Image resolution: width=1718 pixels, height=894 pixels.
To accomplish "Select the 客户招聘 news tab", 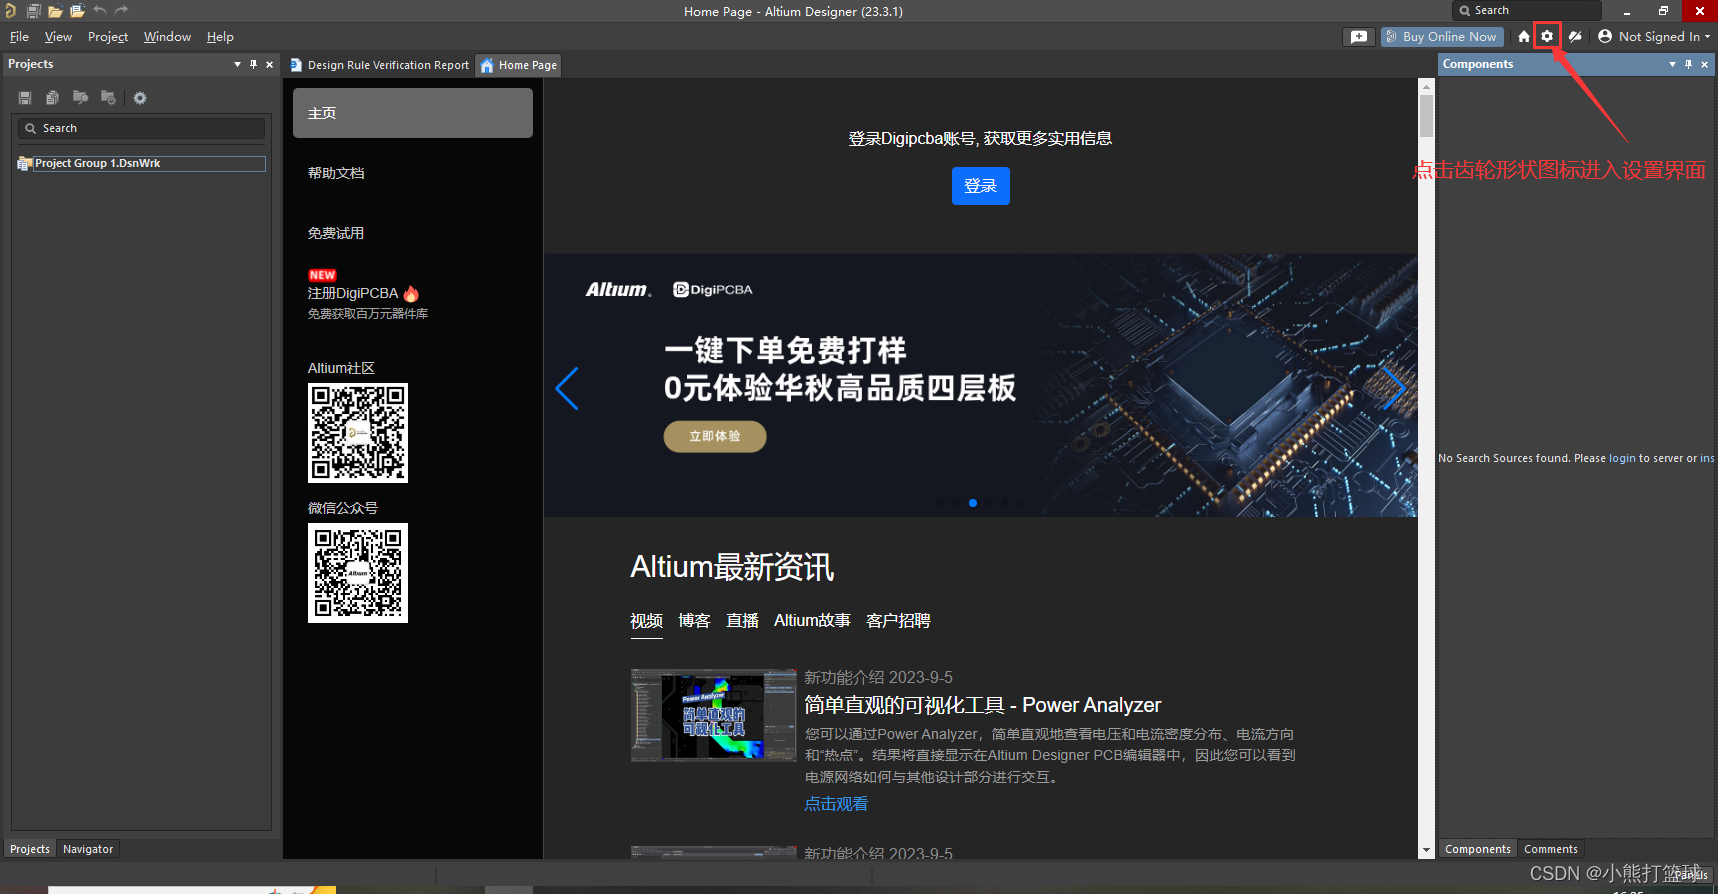I will 898,621.
